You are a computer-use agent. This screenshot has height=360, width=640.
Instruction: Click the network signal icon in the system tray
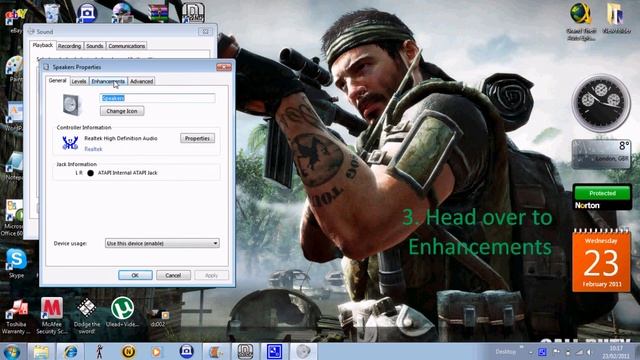click(x=579, y=352)
